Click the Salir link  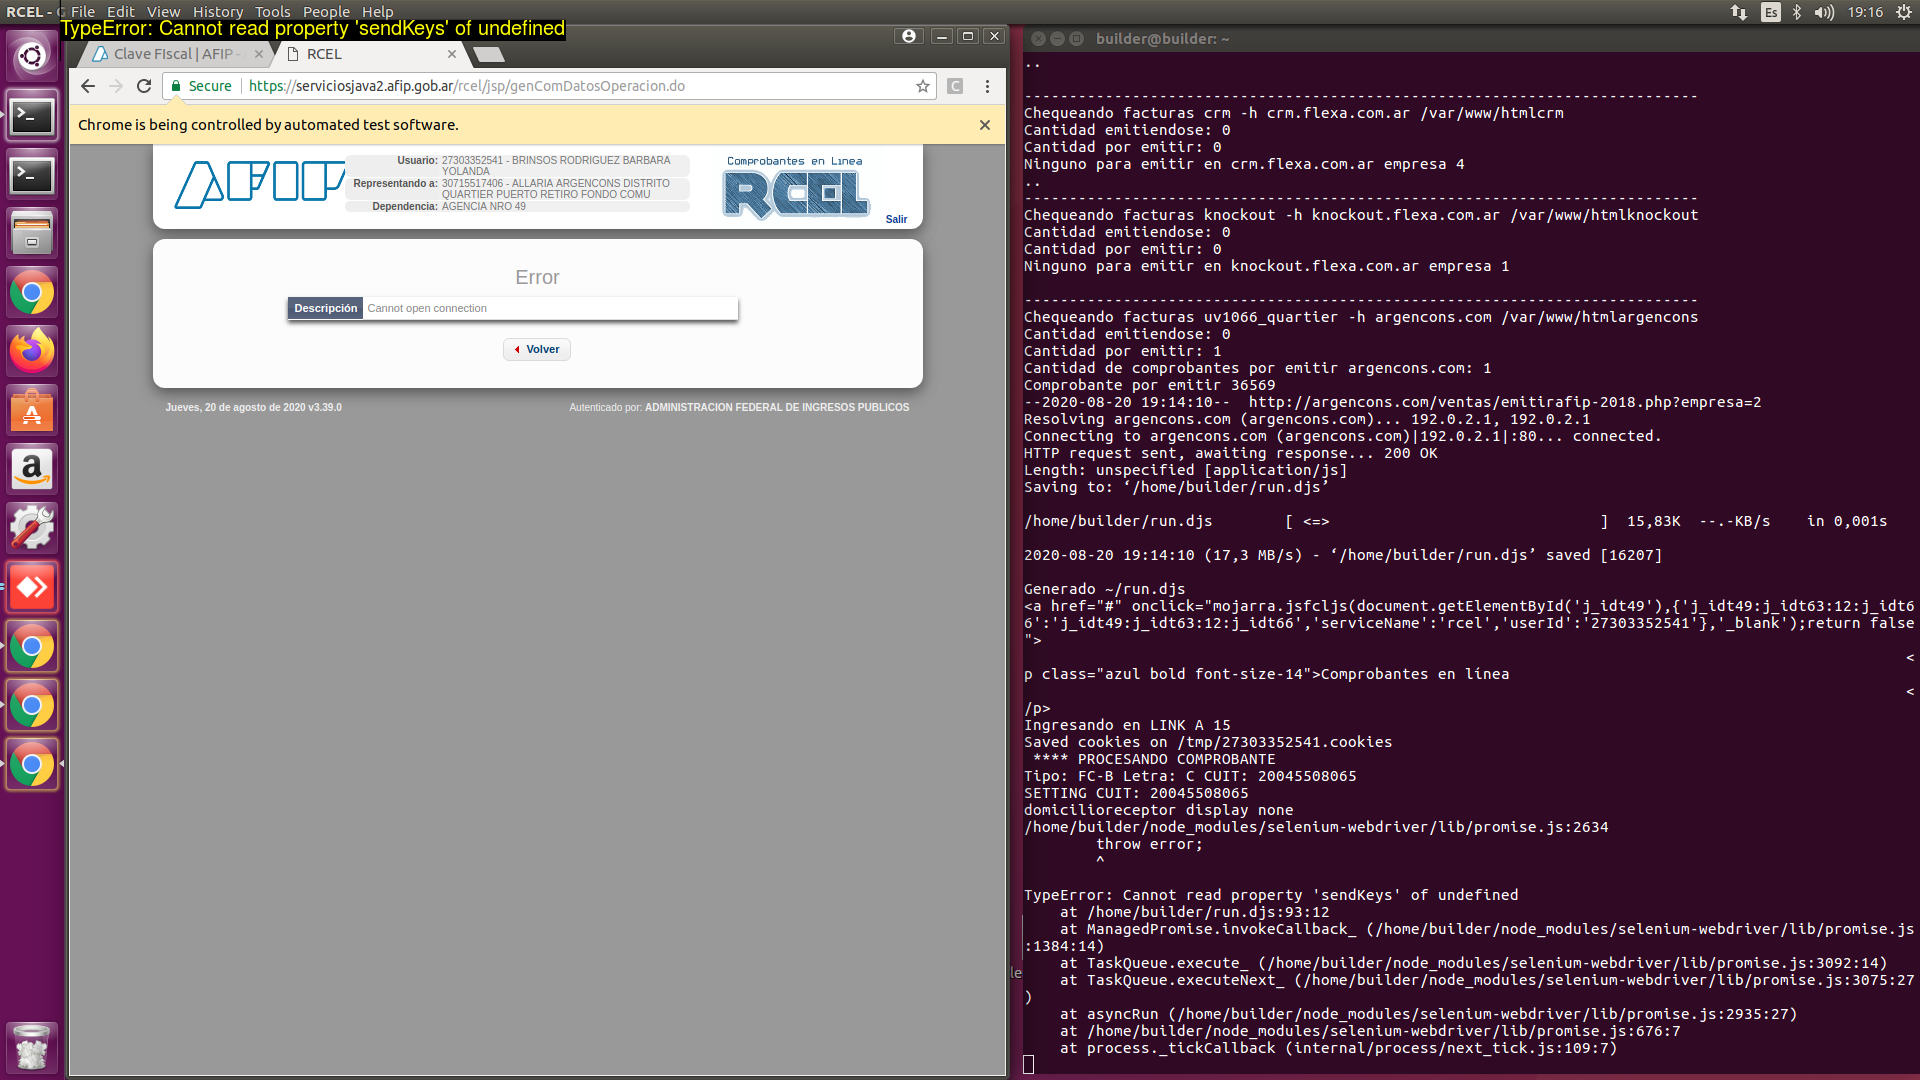(x=896, y=220)
